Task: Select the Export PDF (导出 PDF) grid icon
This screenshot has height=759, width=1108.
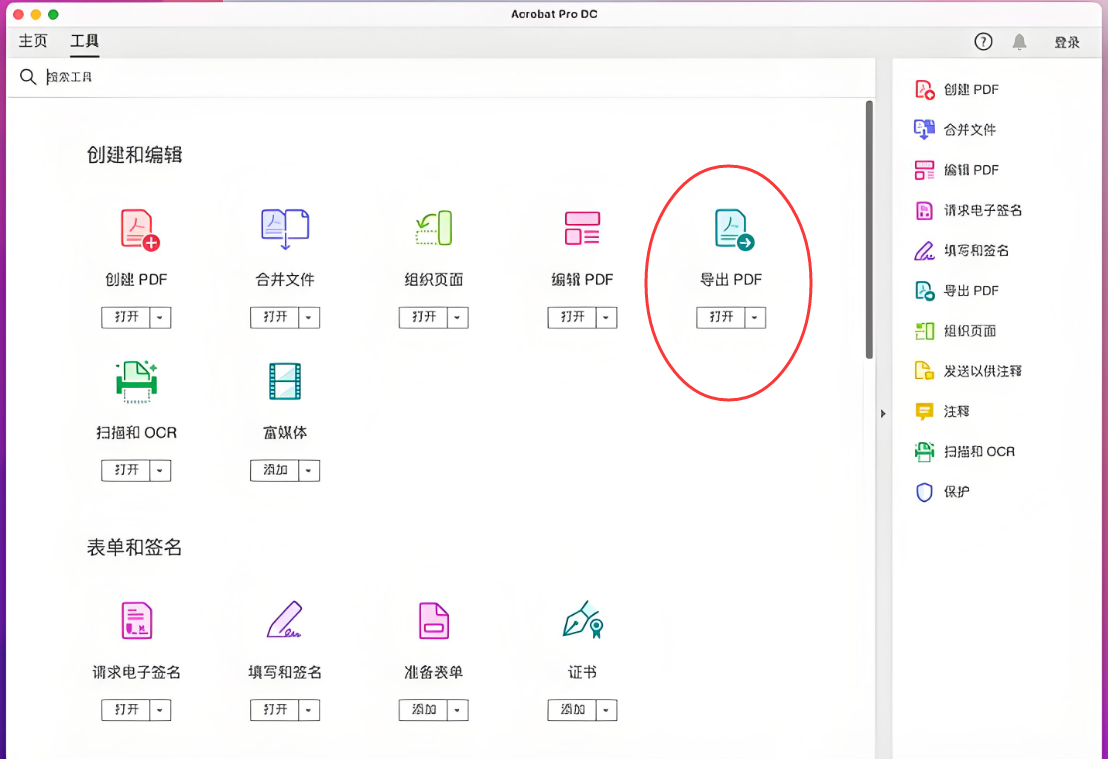Action: [734, 230]
